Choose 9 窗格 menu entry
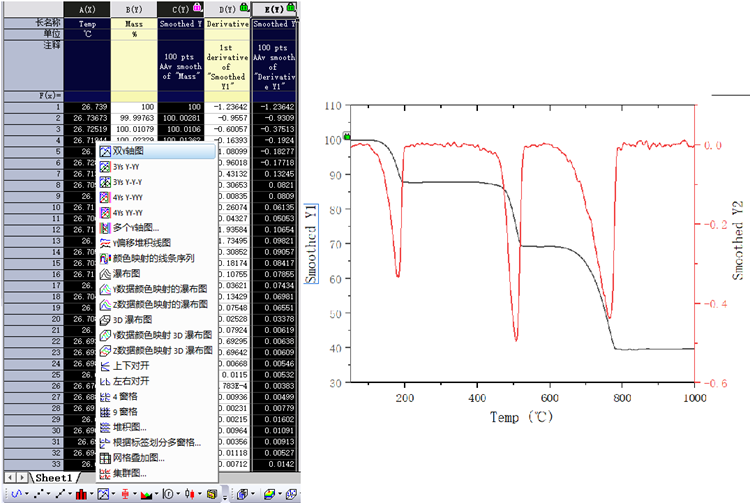Image resolution: width=750 pixels, height=503 pixels. tap(157, 412)
